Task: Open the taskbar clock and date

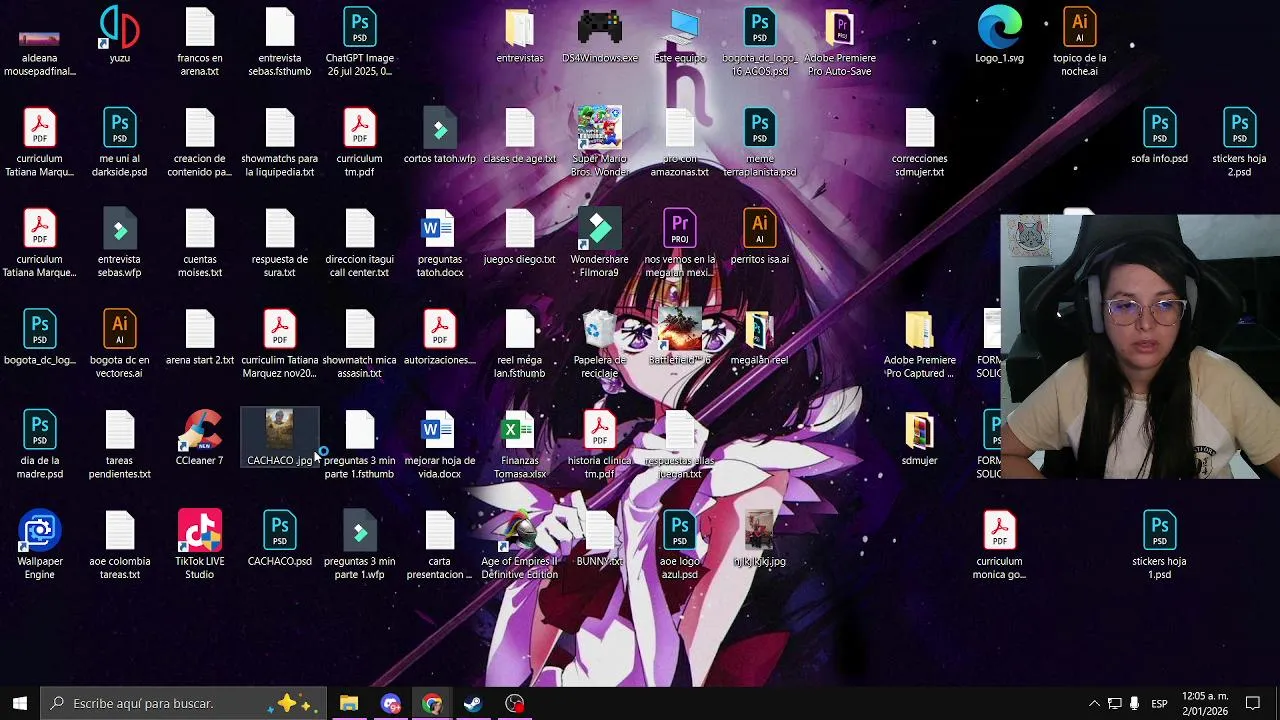Action: tap(1204, 703)
